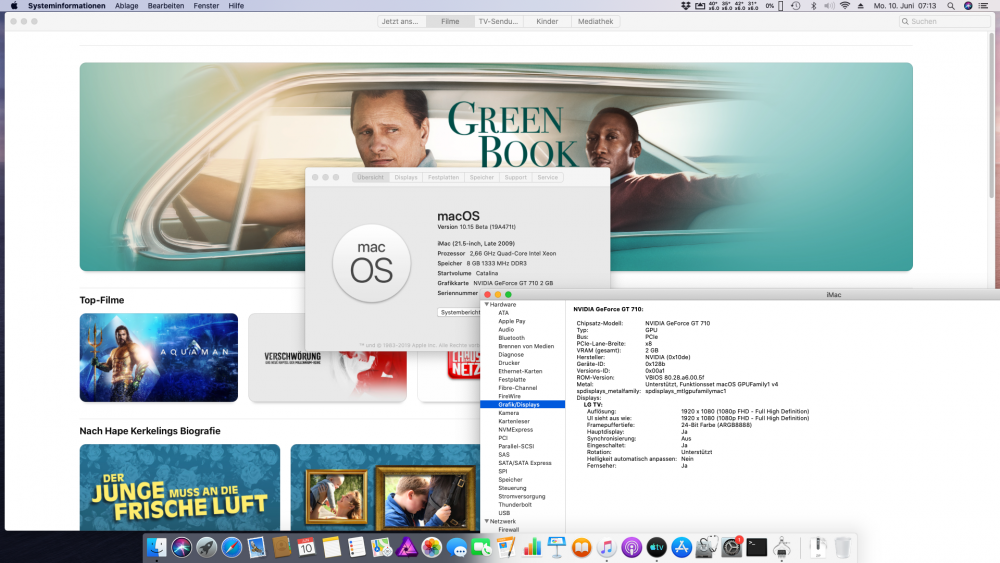Screen dimensions: 1000x563
Task: Select NVMExpress in hardware list
Action: click(515, 430)
